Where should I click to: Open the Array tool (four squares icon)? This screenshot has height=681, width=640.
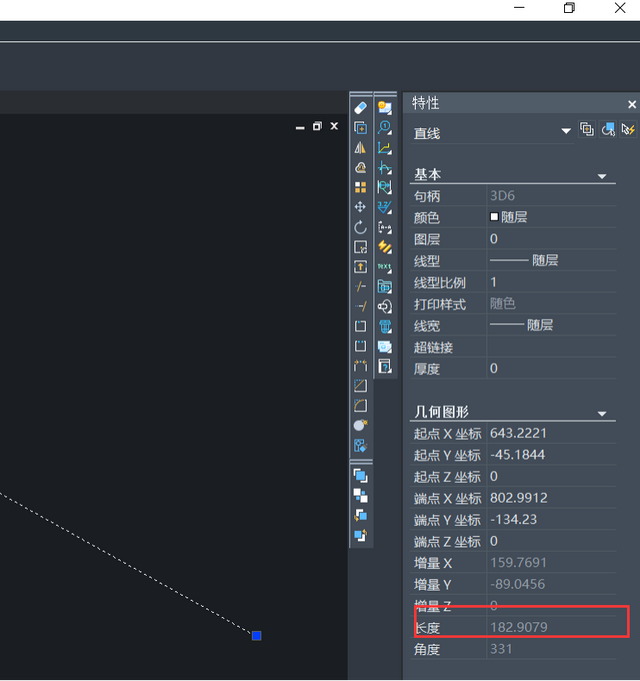360,187
